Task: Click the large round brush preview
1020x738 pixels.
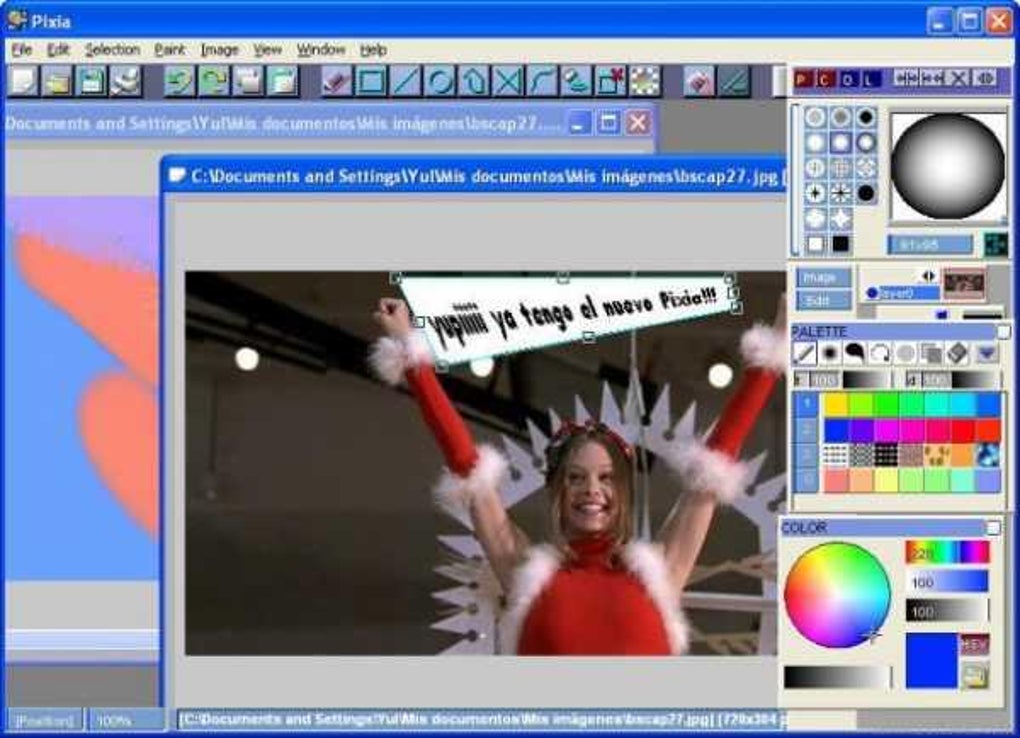Action: 947,167
